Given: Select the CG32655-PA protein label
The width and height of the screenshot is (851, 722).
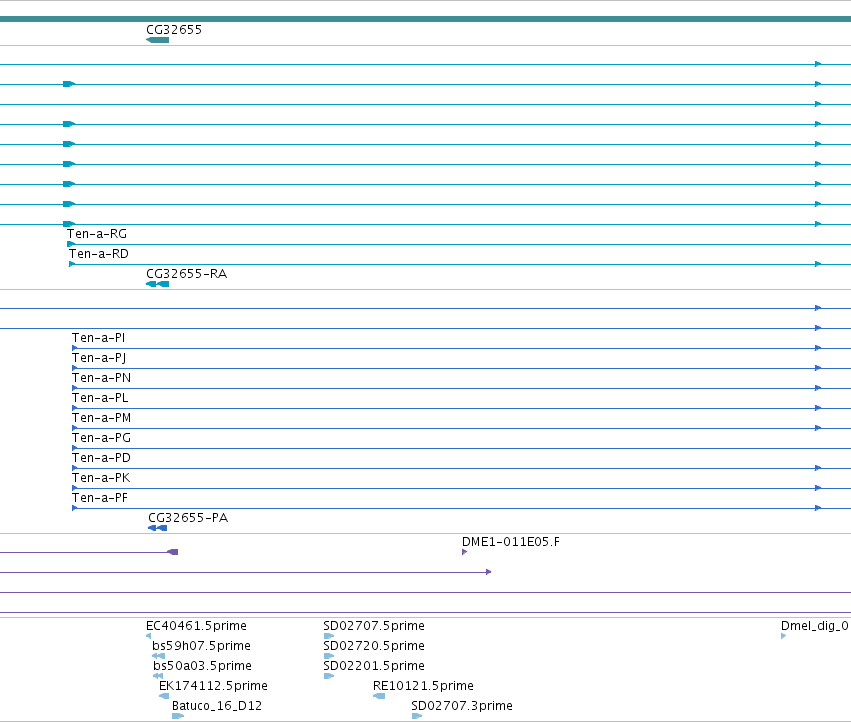Looking at the screenshot, I should click(188, 518).
